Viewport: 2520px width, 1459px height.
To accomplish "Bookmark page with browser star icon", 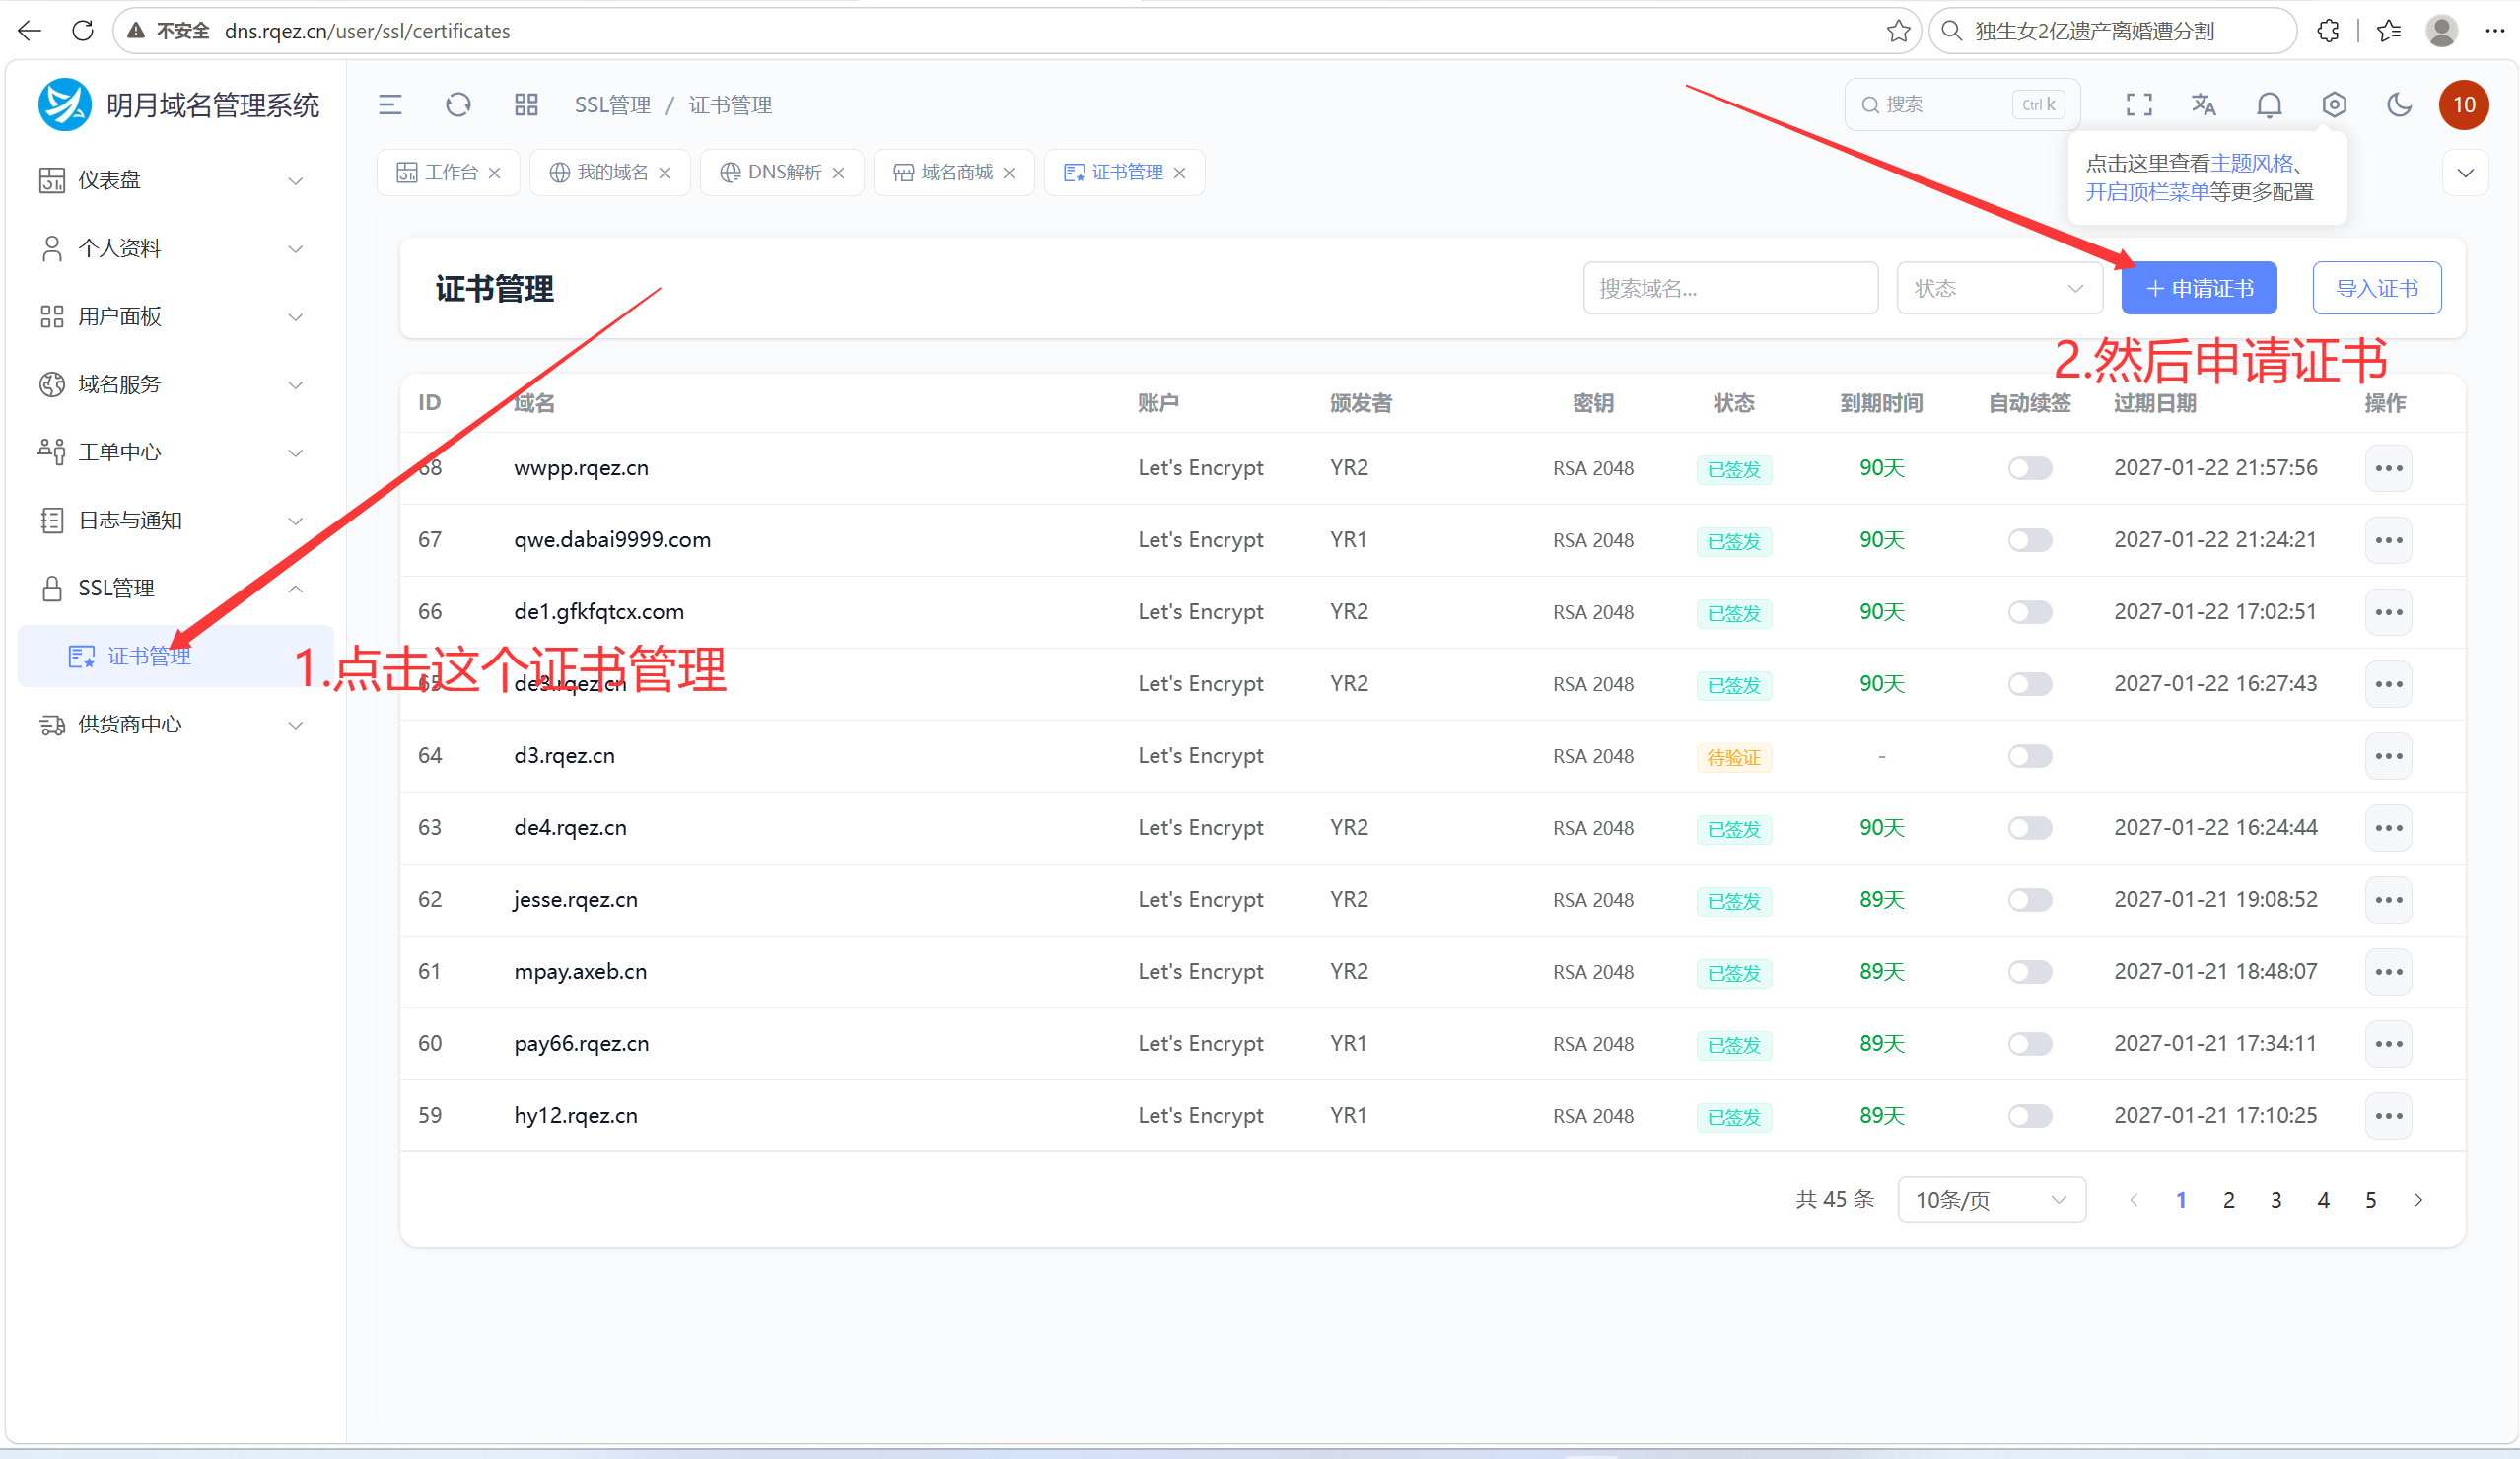I will click(1898, 31).
